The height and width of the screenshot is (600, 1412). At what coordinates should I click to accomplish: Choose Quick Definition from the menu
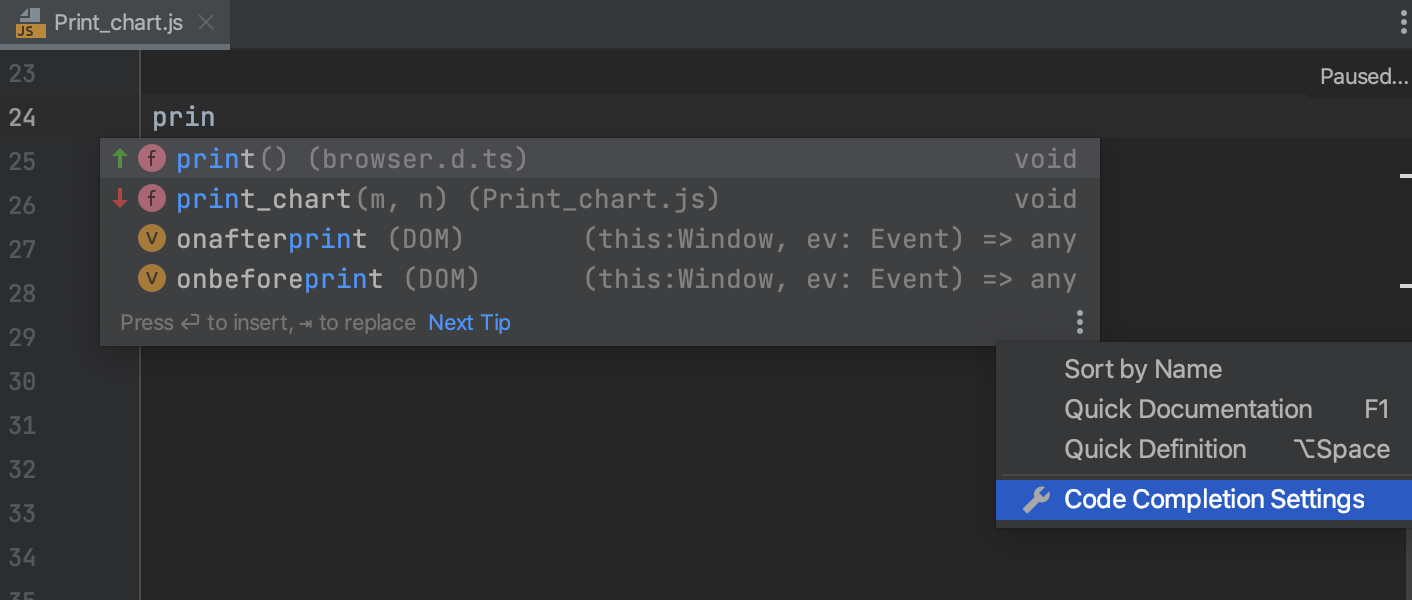(1155, 449)
